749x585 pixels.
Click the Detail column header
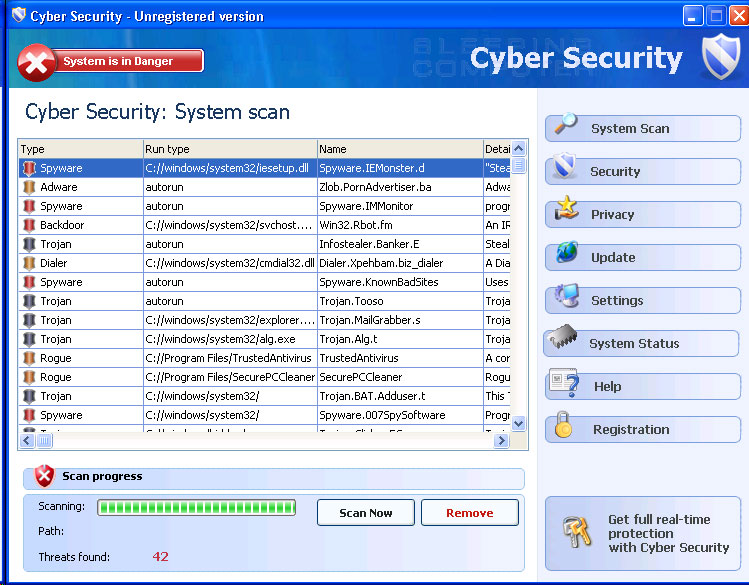(x=497, y=149)
